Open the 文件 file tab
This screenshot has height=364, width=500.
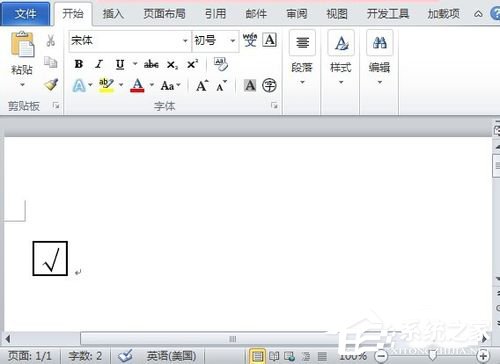point(25,14)
